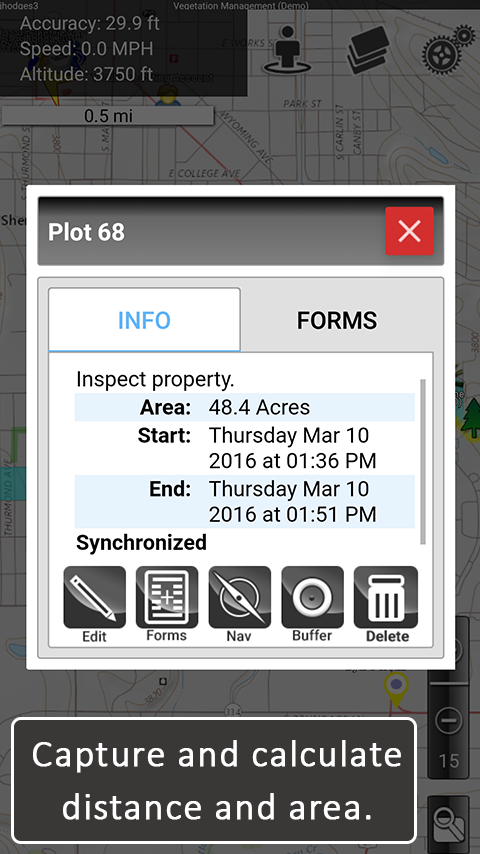Tap the Synchronized status text

coord(141,542)
